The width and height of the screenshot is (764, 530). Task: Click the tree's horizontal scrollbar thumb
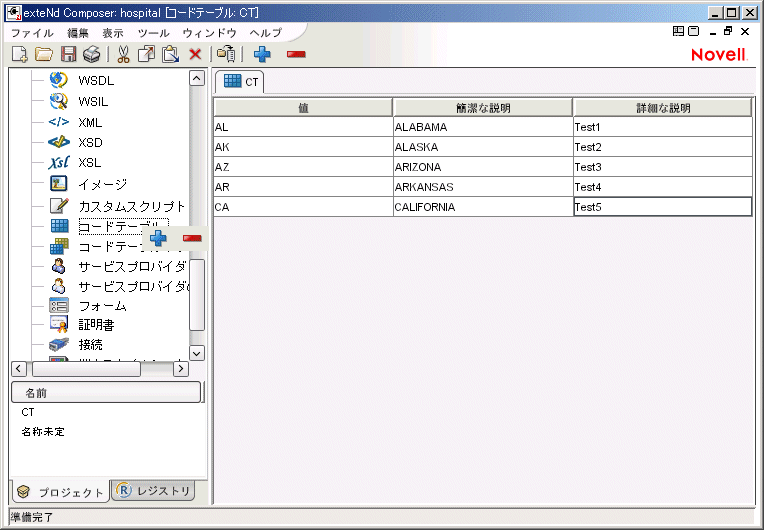click(86, 369)
